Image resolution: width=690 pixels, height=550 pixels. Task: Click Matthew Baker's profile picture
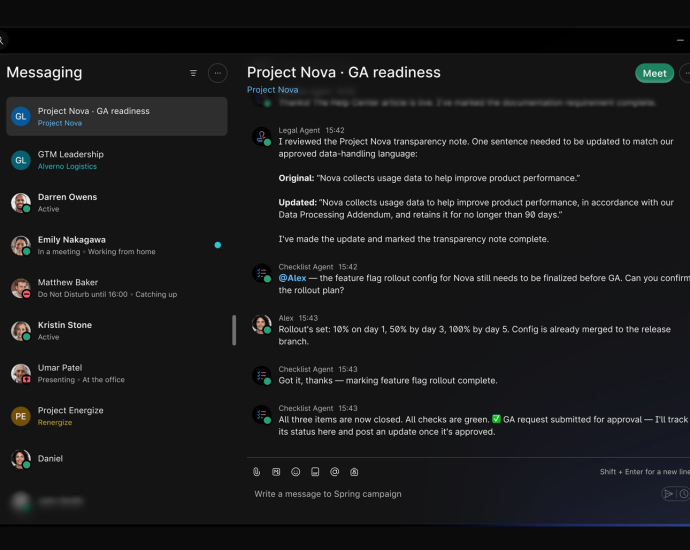tap(21, 288)
